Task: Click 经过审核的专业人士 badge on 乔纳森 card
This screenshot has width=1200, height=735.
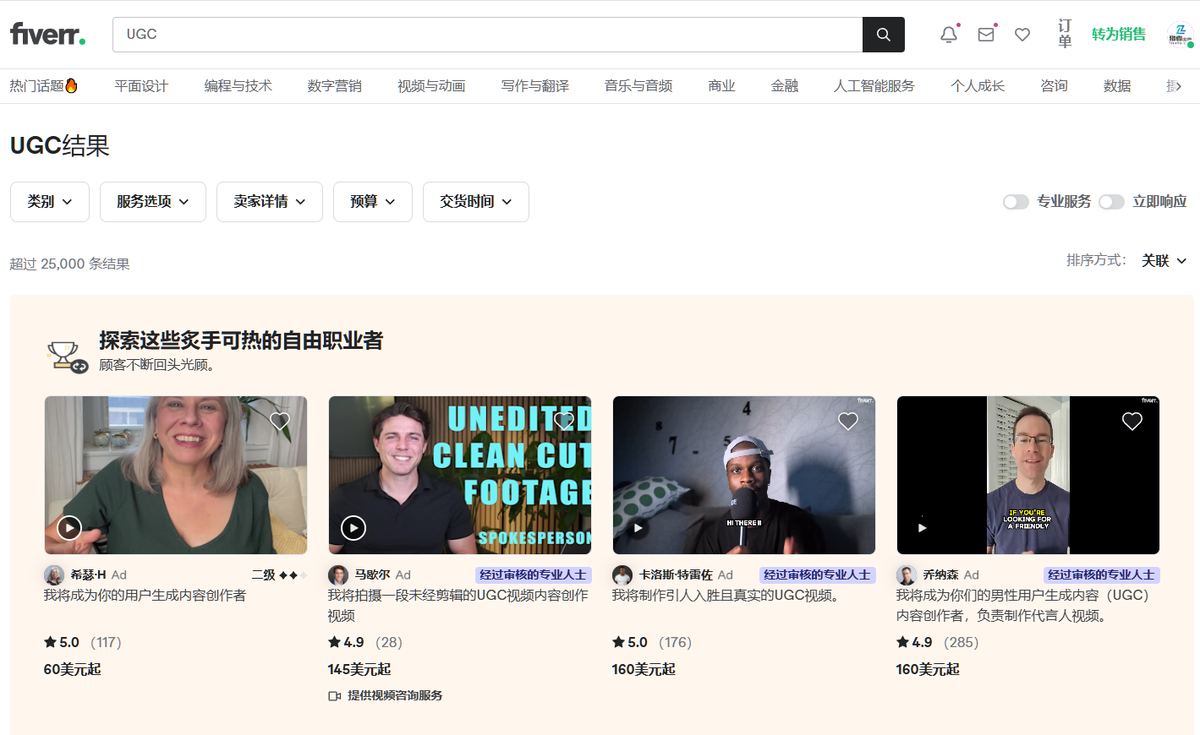Action: tap(1101, 575)
